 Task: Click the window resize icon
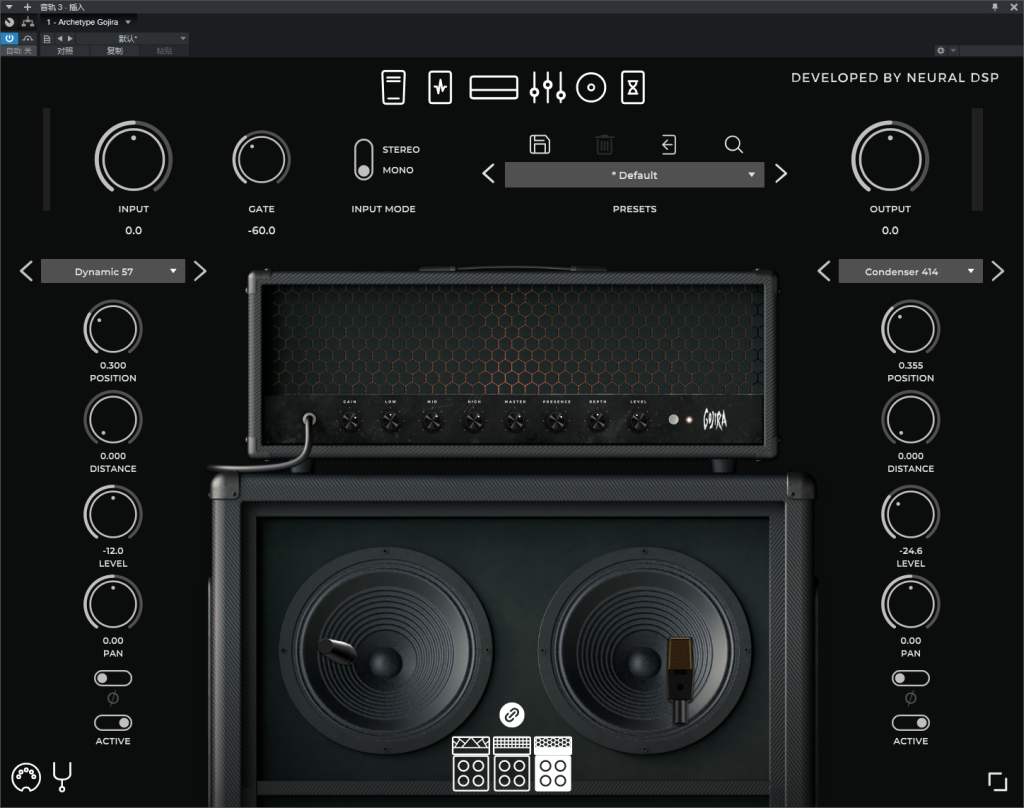997,781
